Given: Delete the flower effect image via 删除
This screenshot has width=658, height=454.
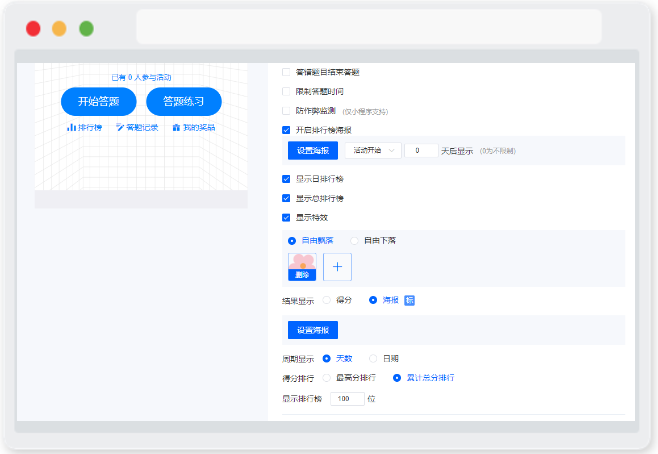Looking at the screenshot, I should point(302,275).
